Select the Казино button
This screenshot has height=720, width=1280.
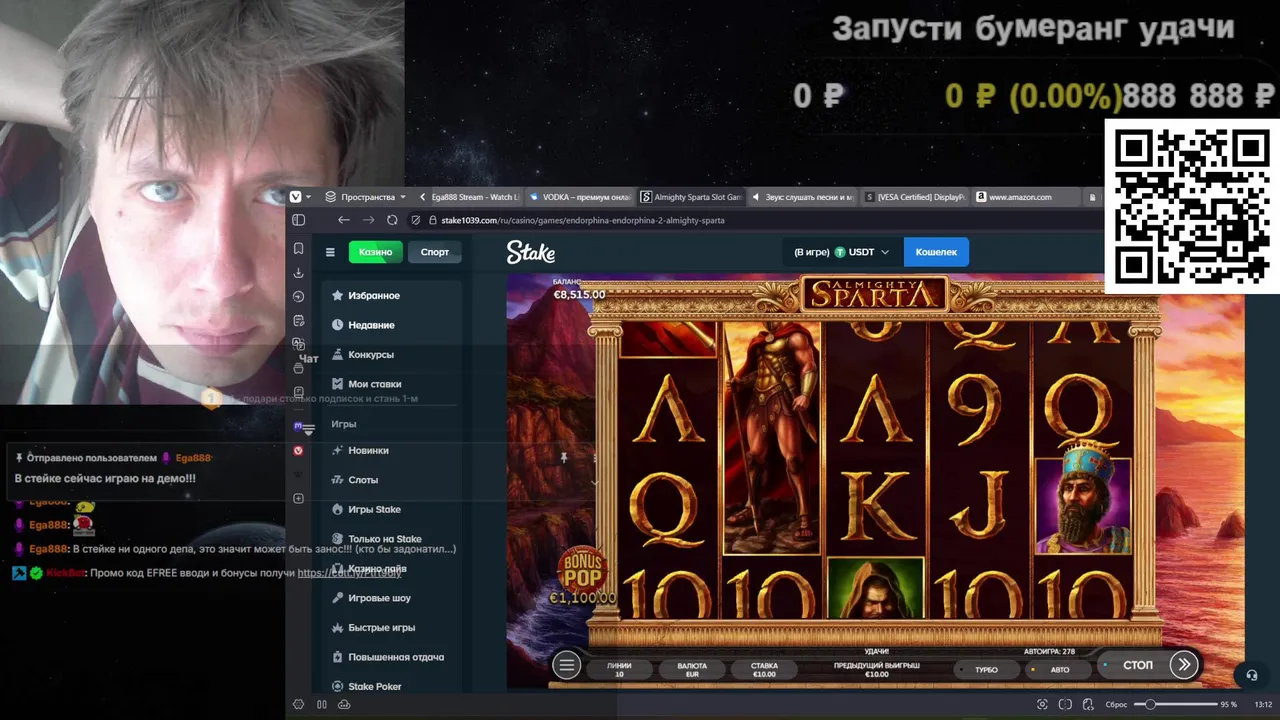(375, 252)
